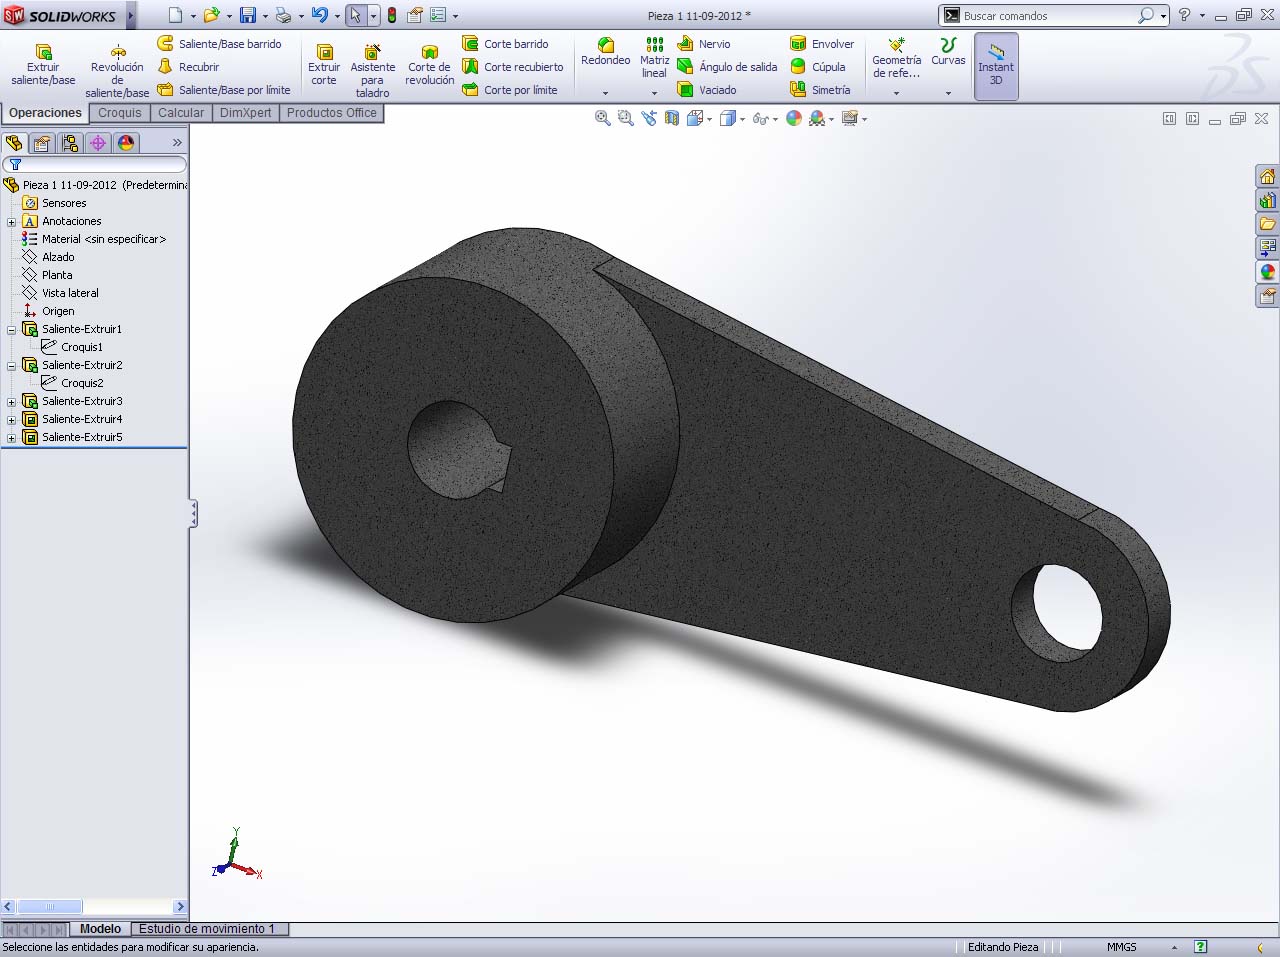Click the Cúpula dome tool
This screenshot has width=1280, height=957.
coord(818,67)
